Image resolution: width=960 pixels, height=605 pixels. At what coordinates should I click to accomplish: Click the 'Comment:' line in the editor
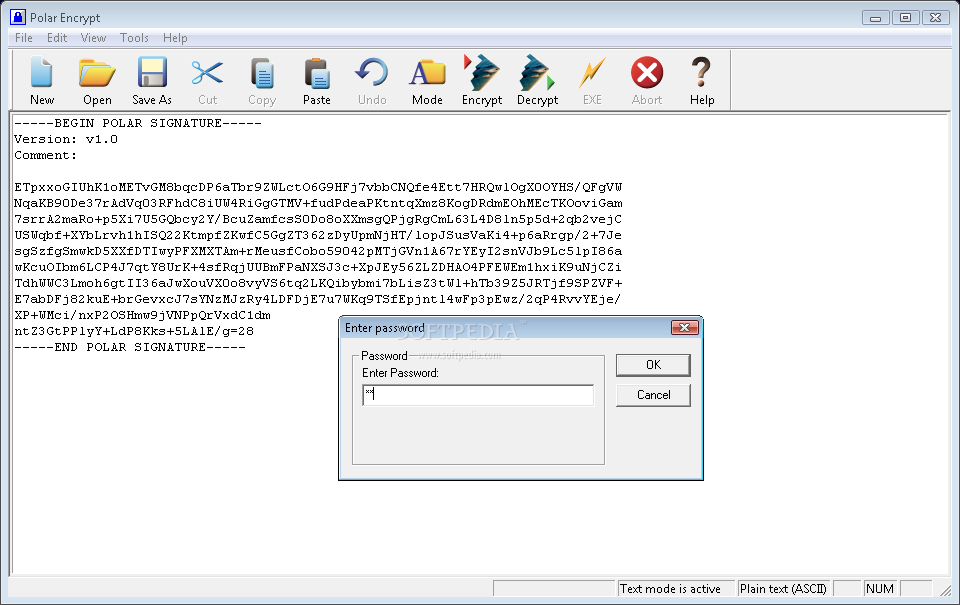(x=46, y=155)
